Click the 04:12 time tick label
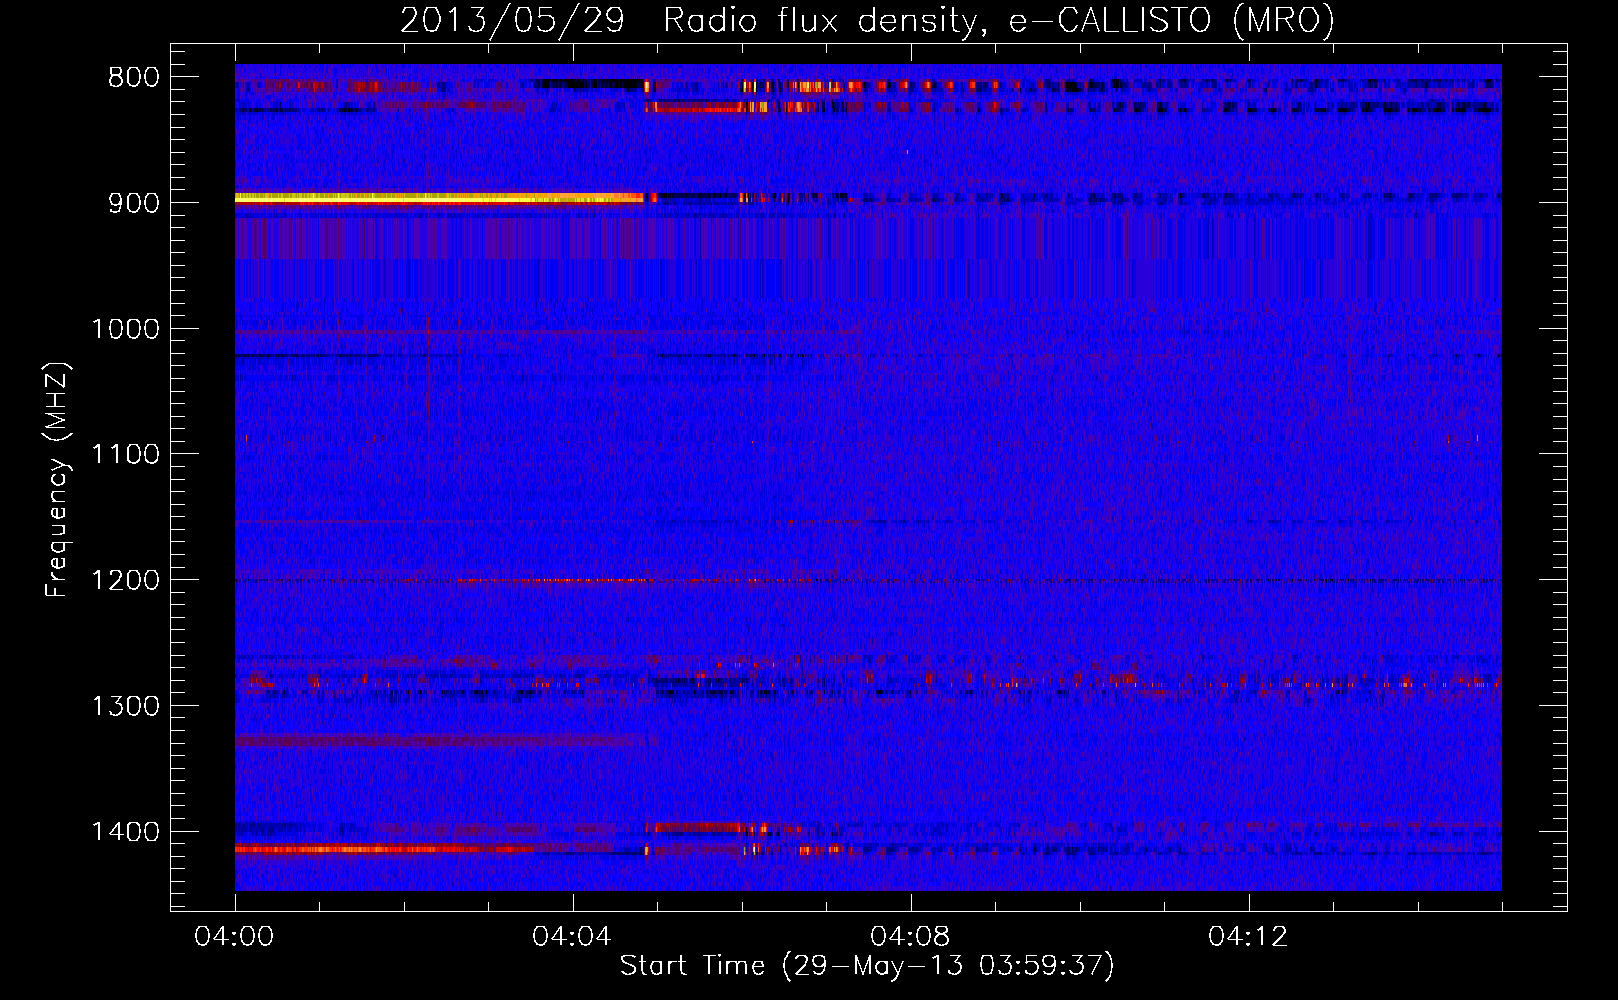Screen dimensions: 1618x1000 [x=1248, y=937]
